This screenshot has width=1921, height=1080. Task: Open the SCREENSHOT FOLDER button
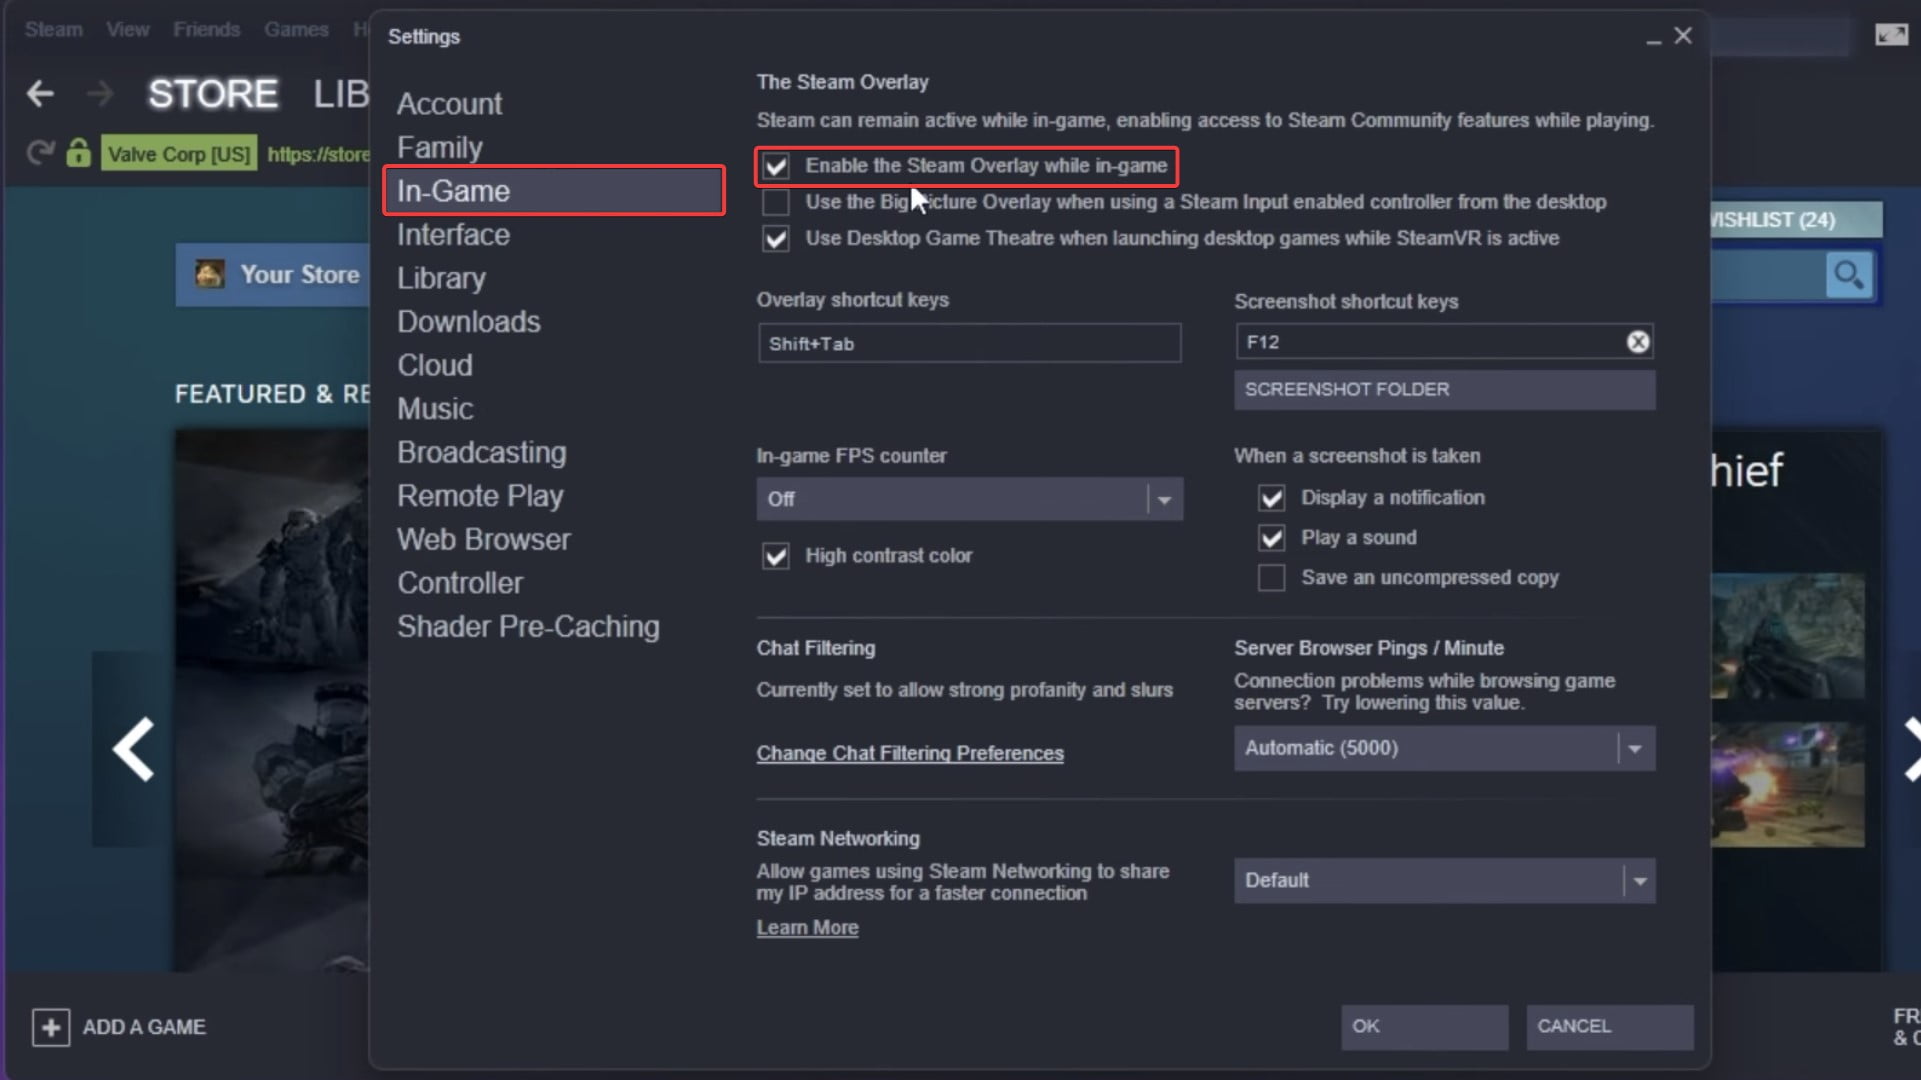(x=1444, y=390)
